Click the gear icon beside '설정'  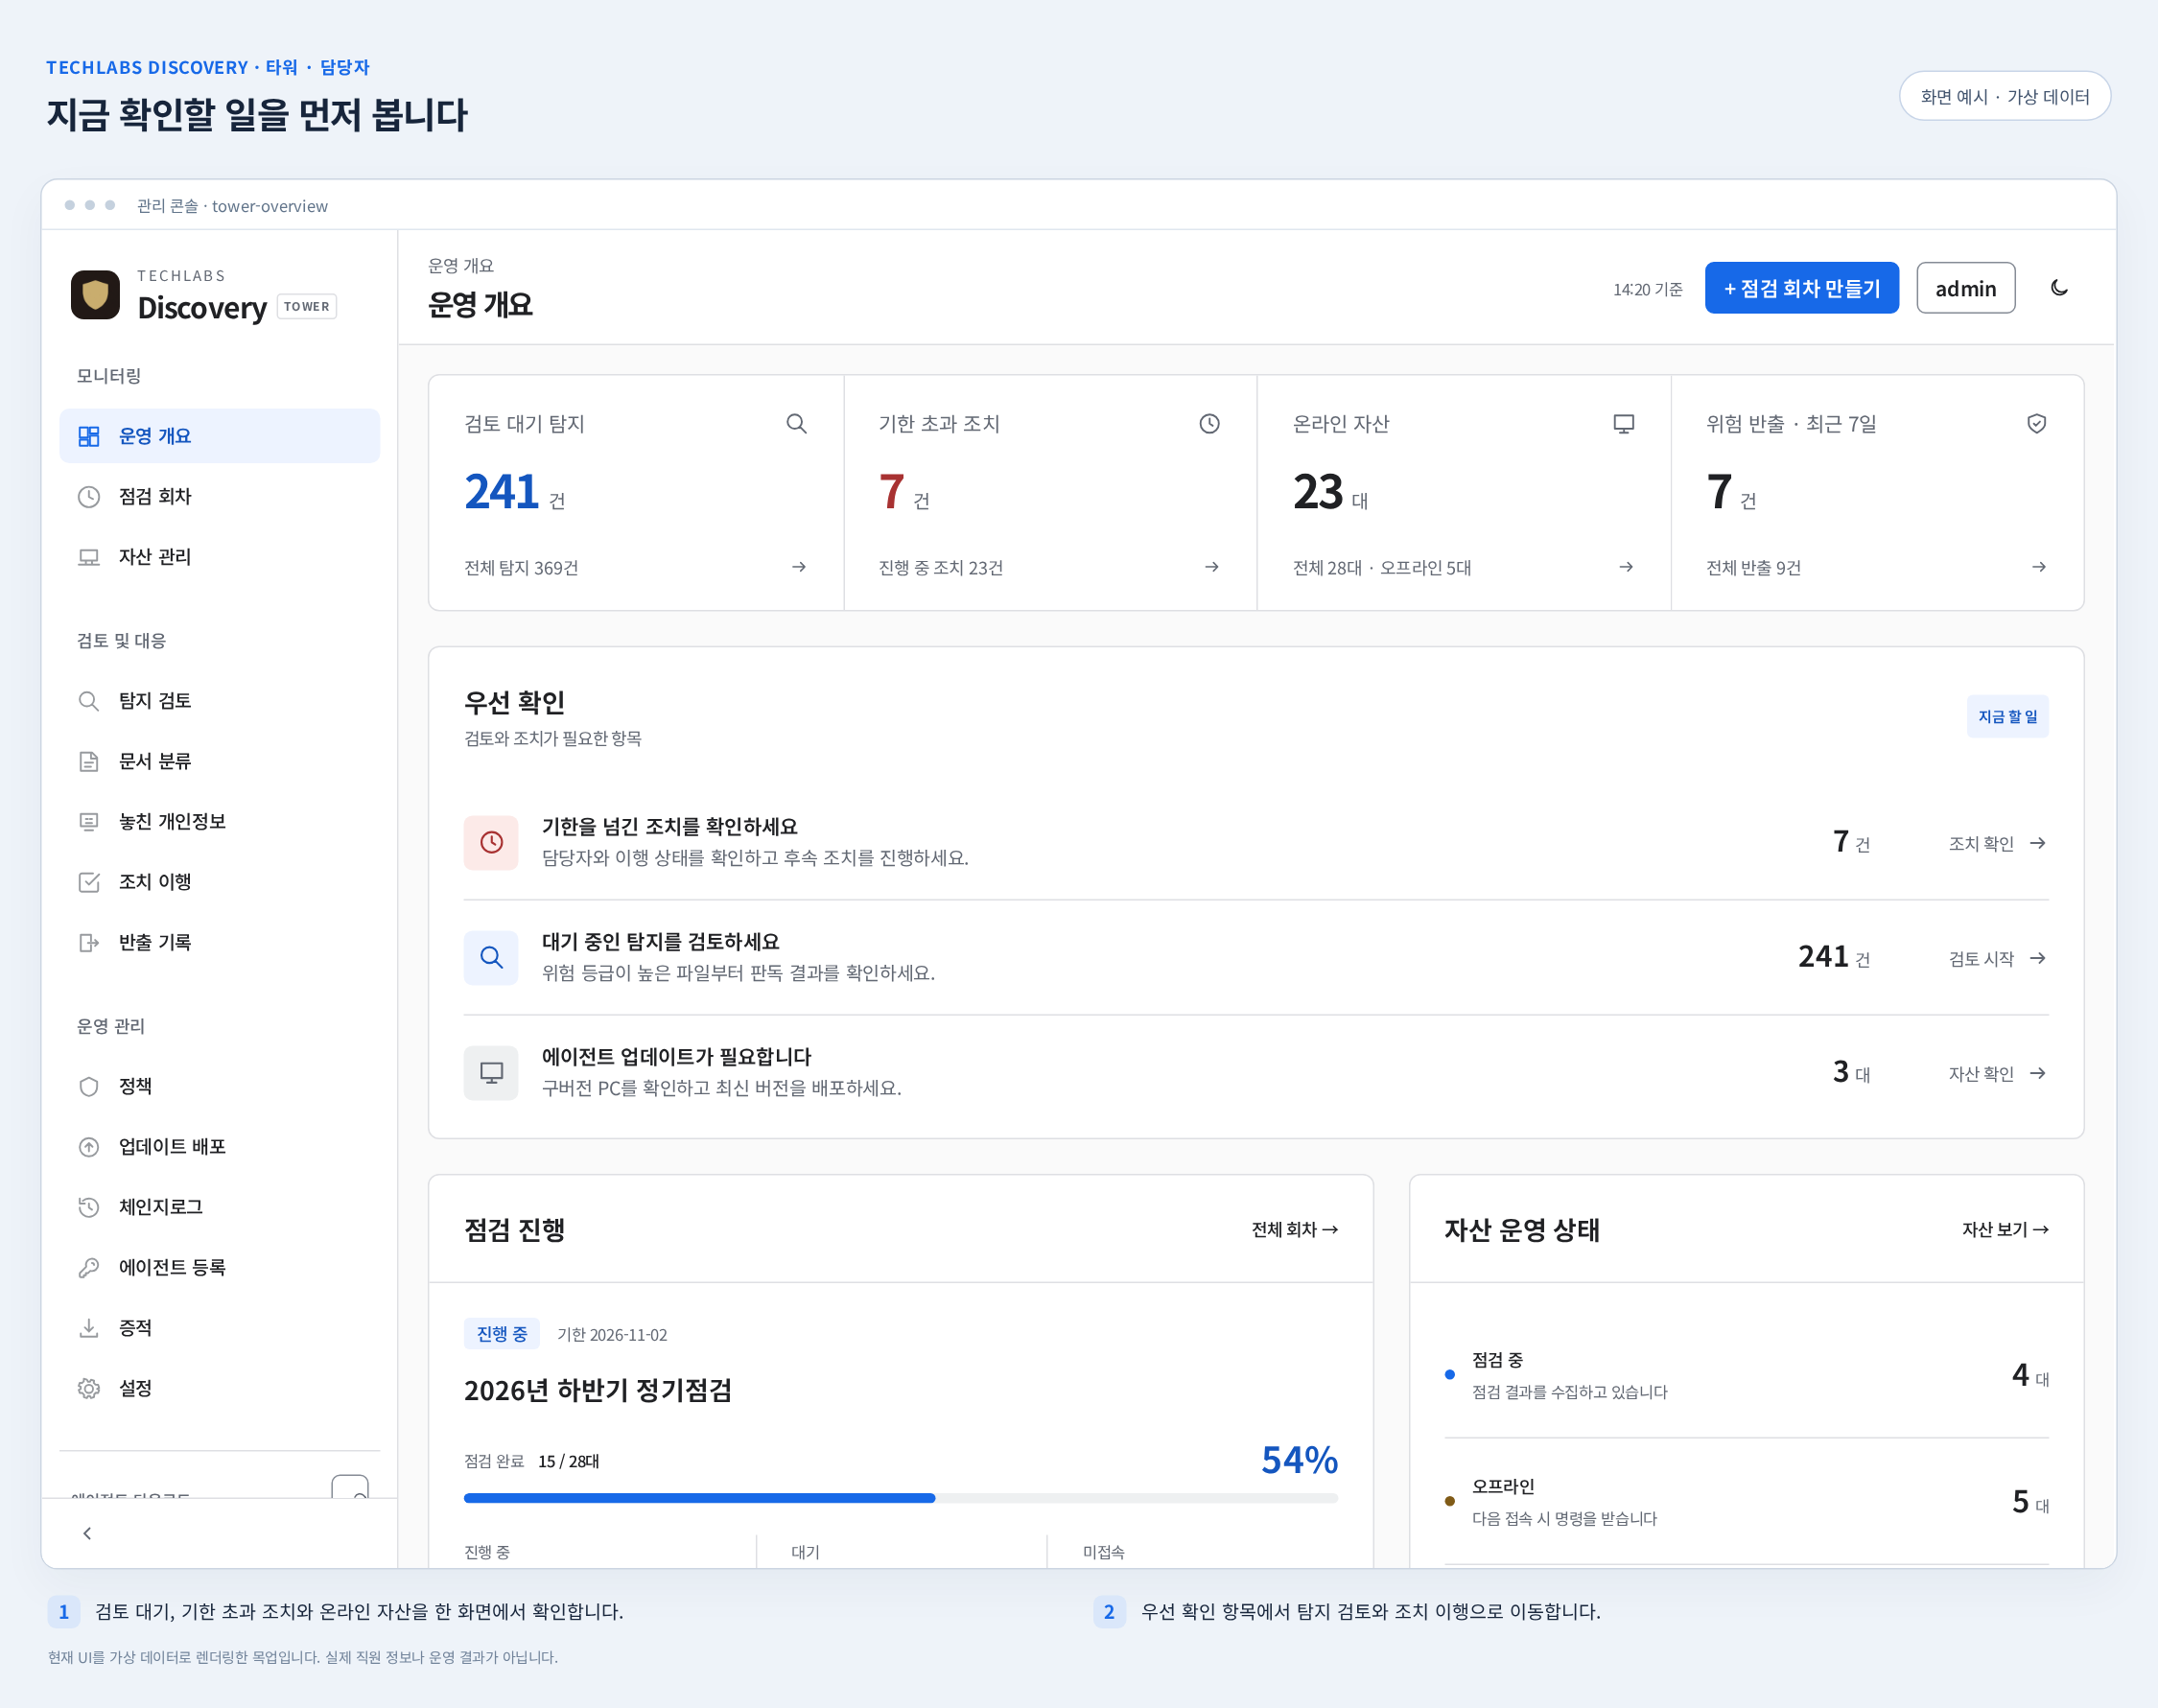point(89,1388)
